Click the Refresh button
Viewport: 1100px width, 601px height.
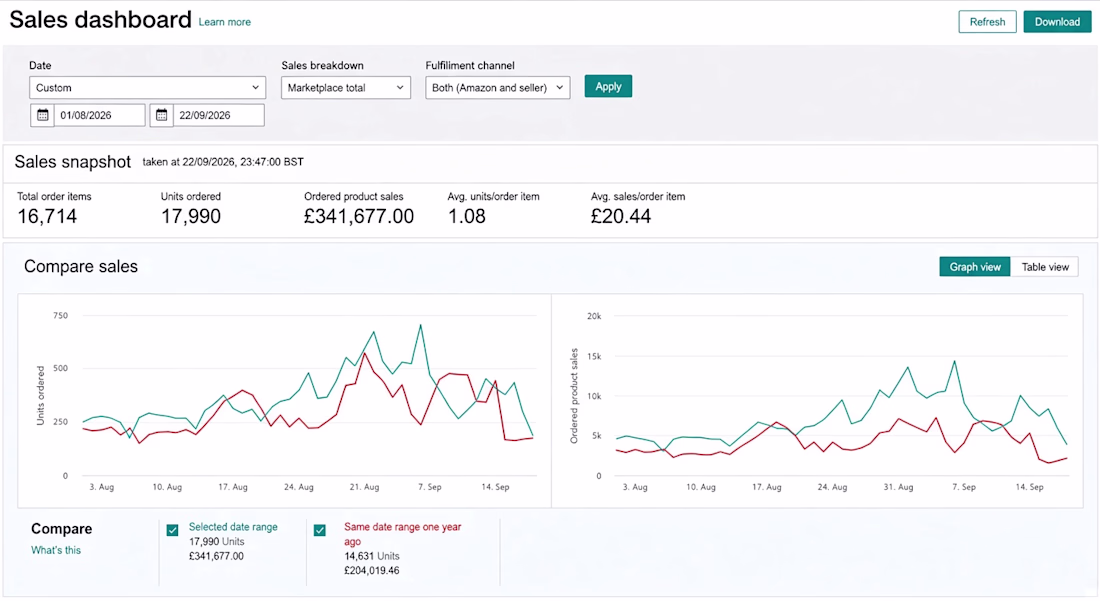coord(987,22)
